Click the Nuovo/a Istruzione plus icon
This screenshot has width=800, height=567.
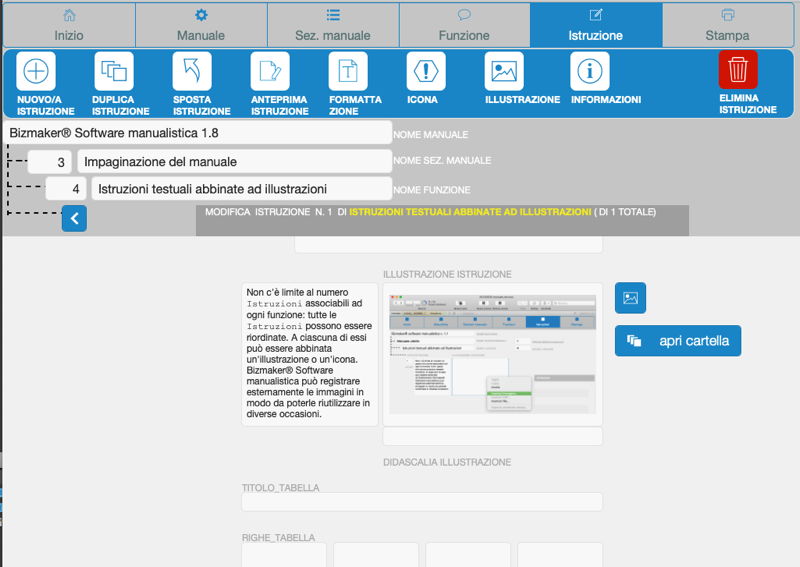click(x=36, y=71)
